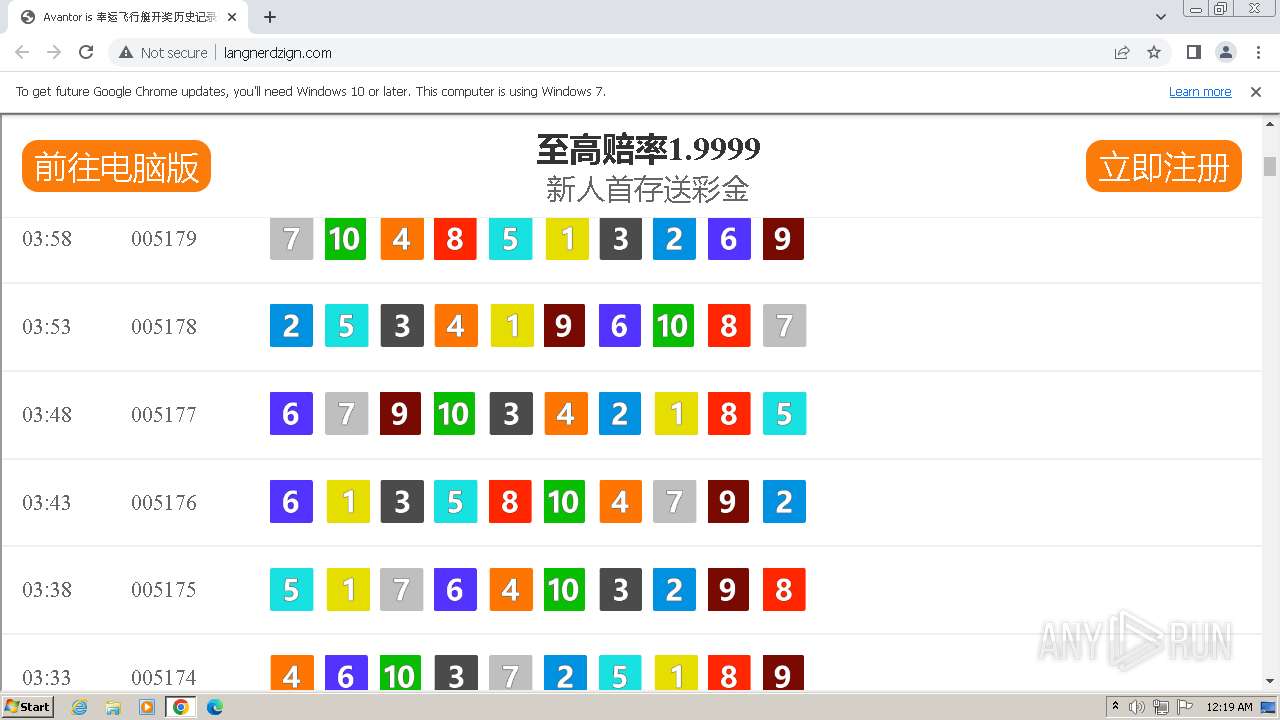Open the Windows Start menu
Viewport: 1280px width, 720px height.
[28, 707]
